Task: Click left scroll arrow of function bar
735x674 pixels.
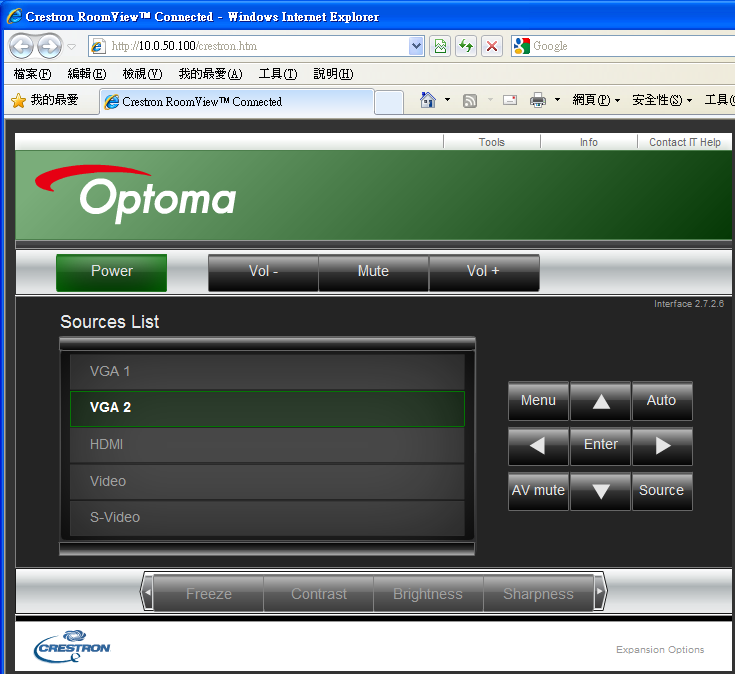Action: 147,592
